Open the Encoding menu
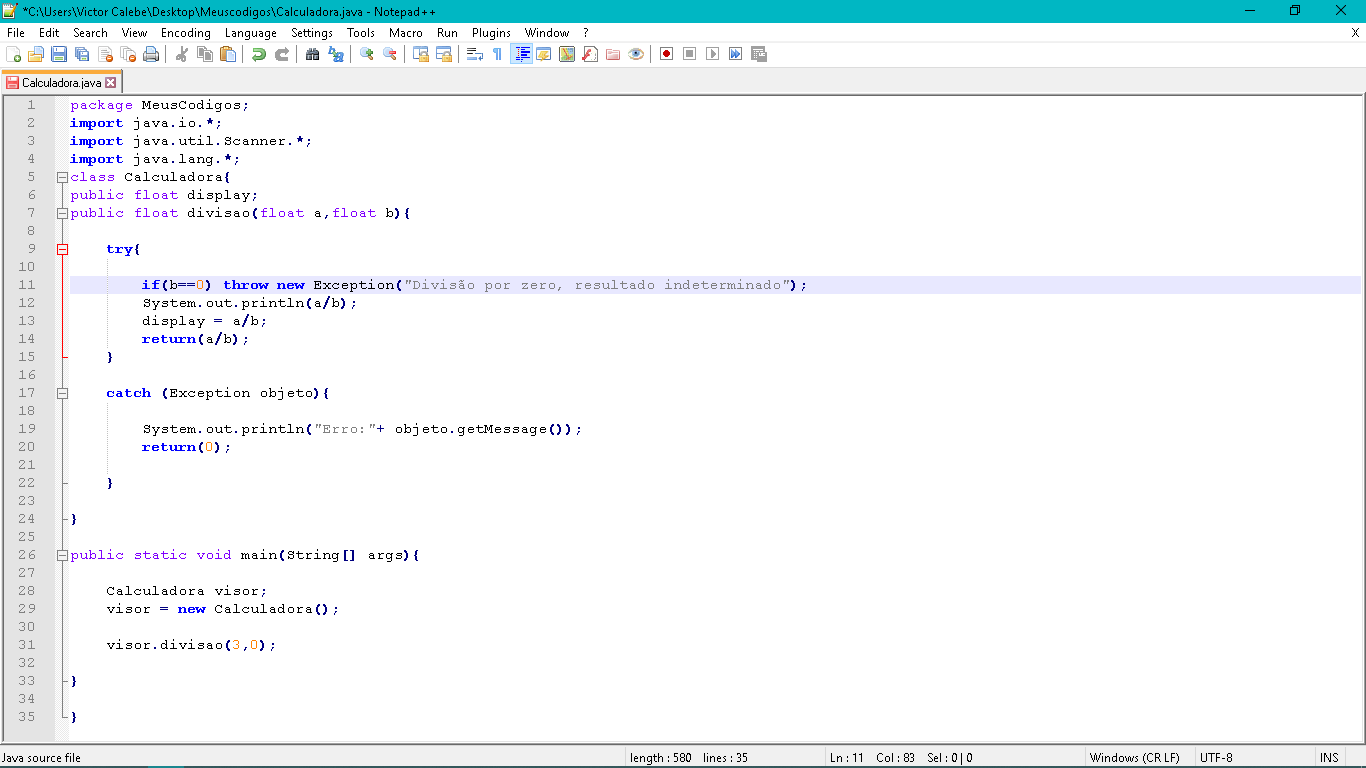 185,33
